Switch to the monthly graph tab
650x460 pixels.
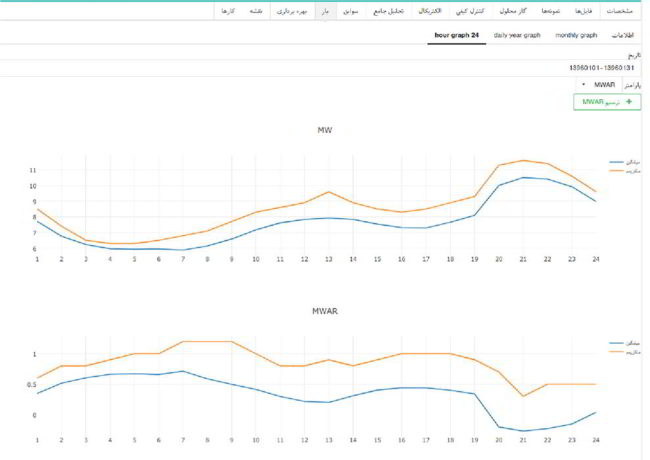[576, 35]
